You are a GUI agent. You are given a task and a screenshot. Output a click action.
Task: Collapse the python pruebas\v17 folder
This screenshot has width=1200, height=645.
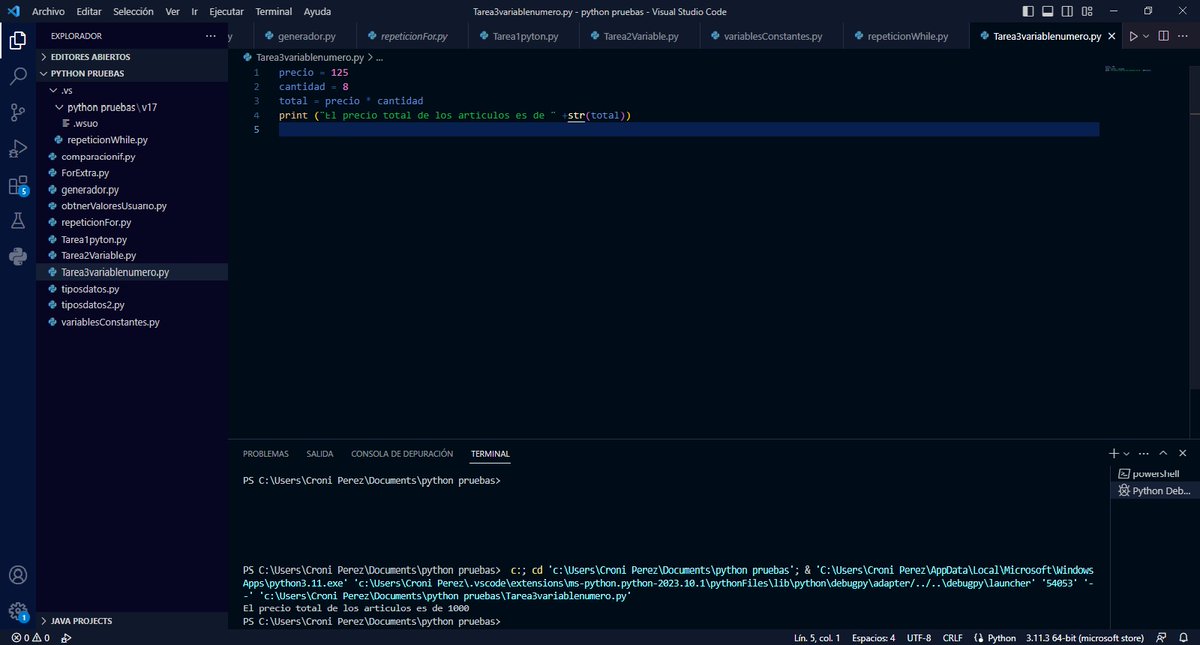tap(132, 106)
